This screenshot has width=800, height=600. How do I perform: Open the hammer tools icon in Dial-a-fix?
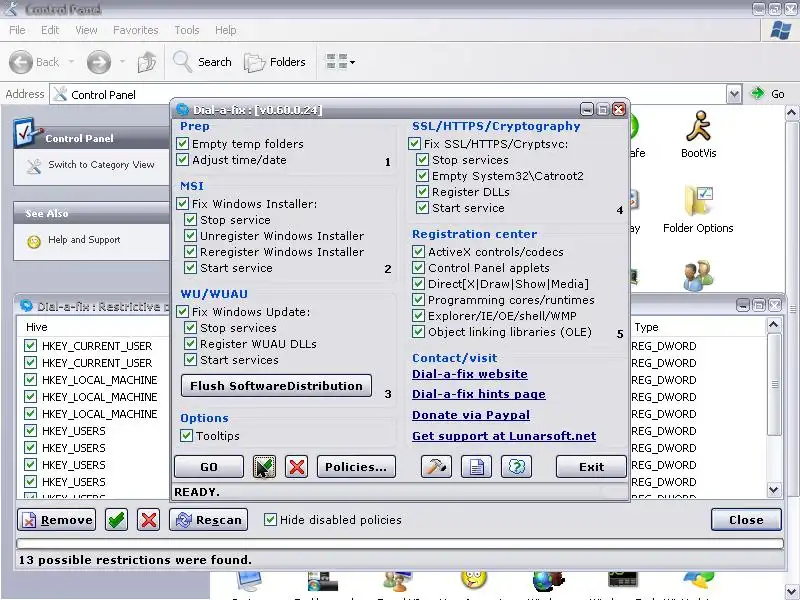point(436,466)
